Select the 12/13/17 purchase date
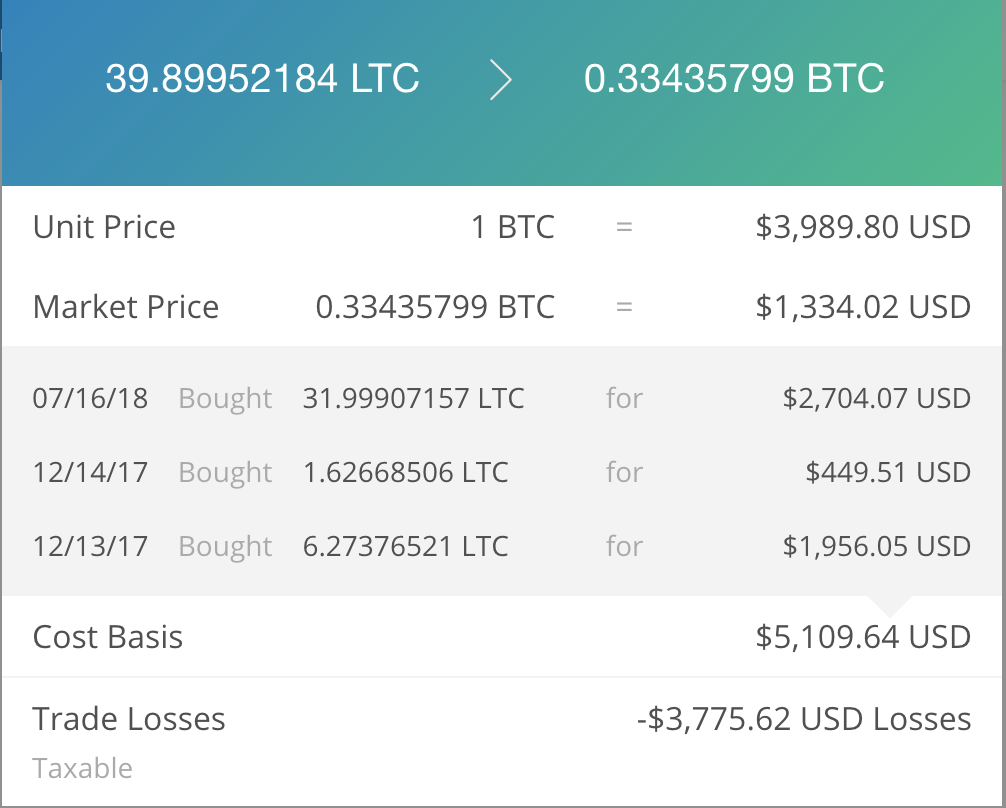The height and width of the screenshot is (808, 1006). click(90, 546)
